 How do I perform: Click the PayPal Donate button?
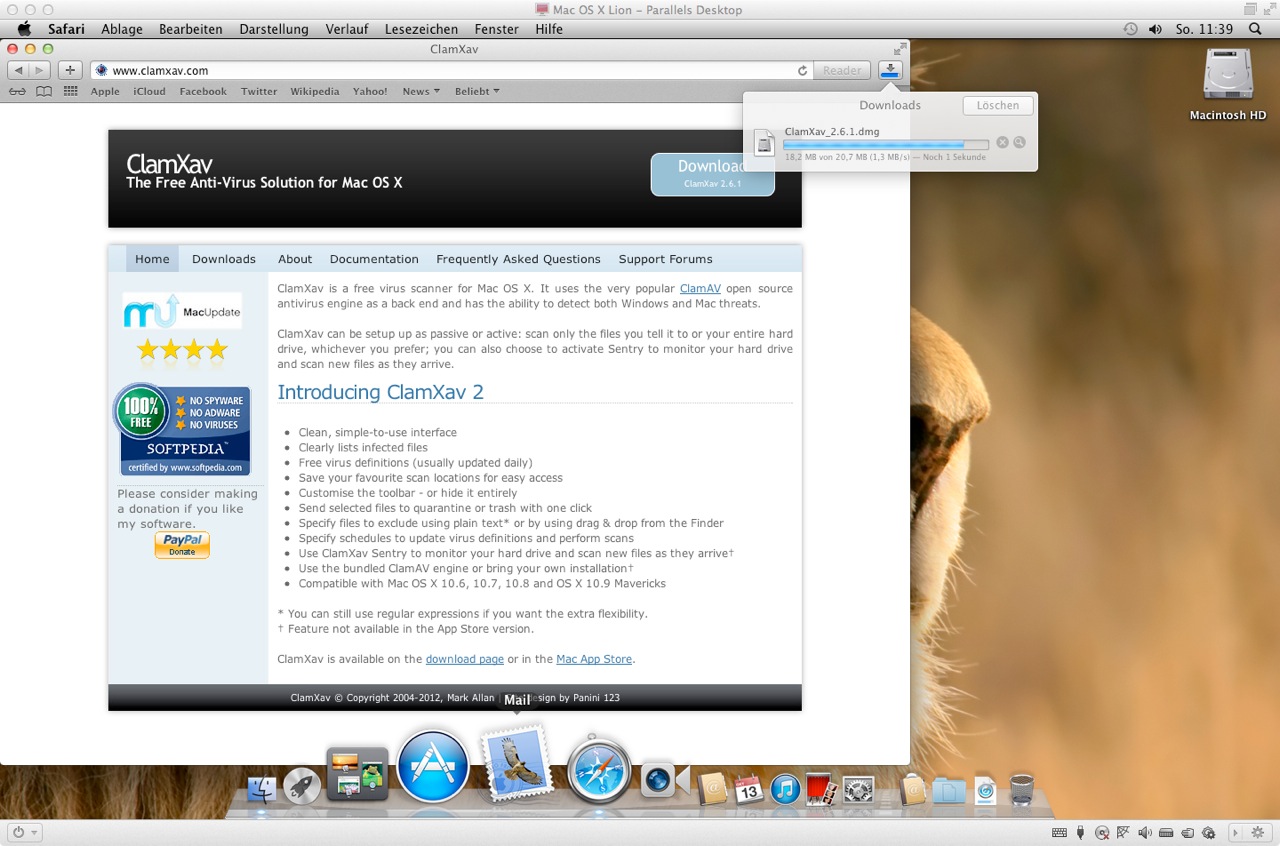click(182, 545)
